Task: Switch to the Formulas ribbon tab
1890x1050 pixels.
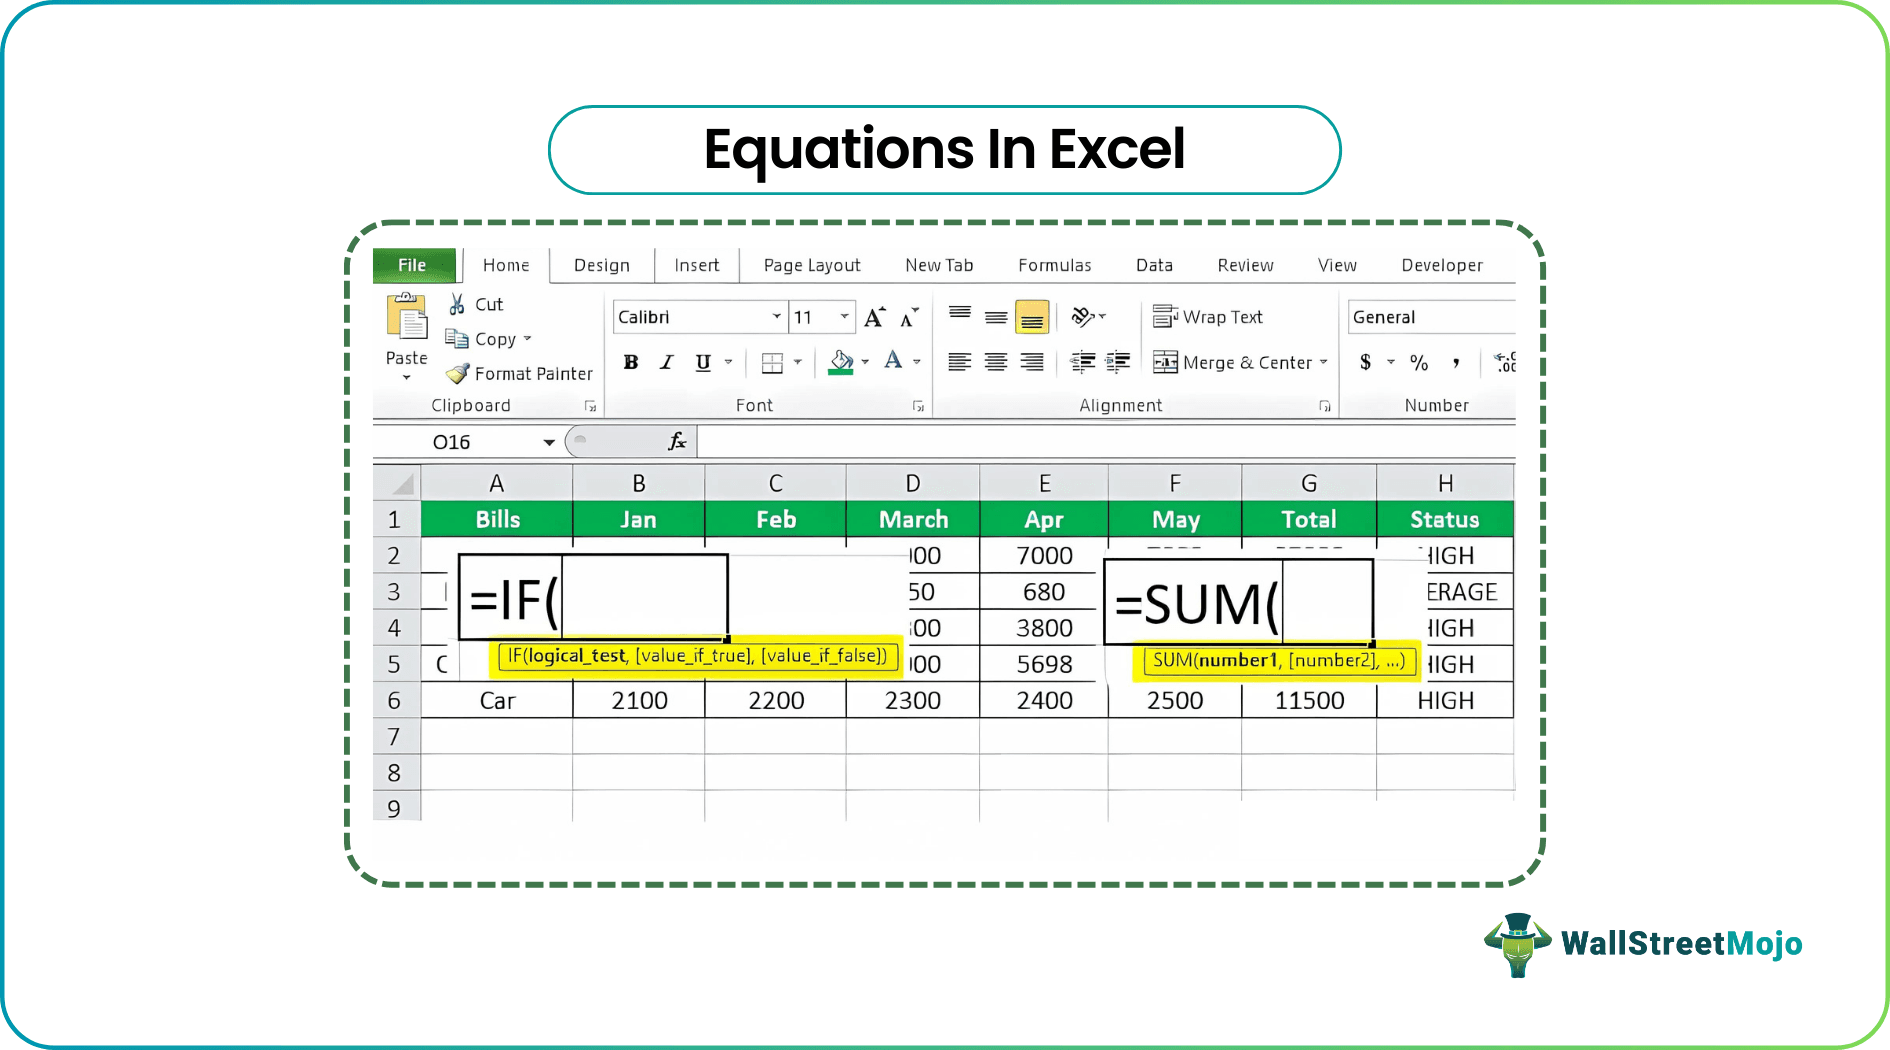Action: pyautogui.click(x=1054, y=264)
